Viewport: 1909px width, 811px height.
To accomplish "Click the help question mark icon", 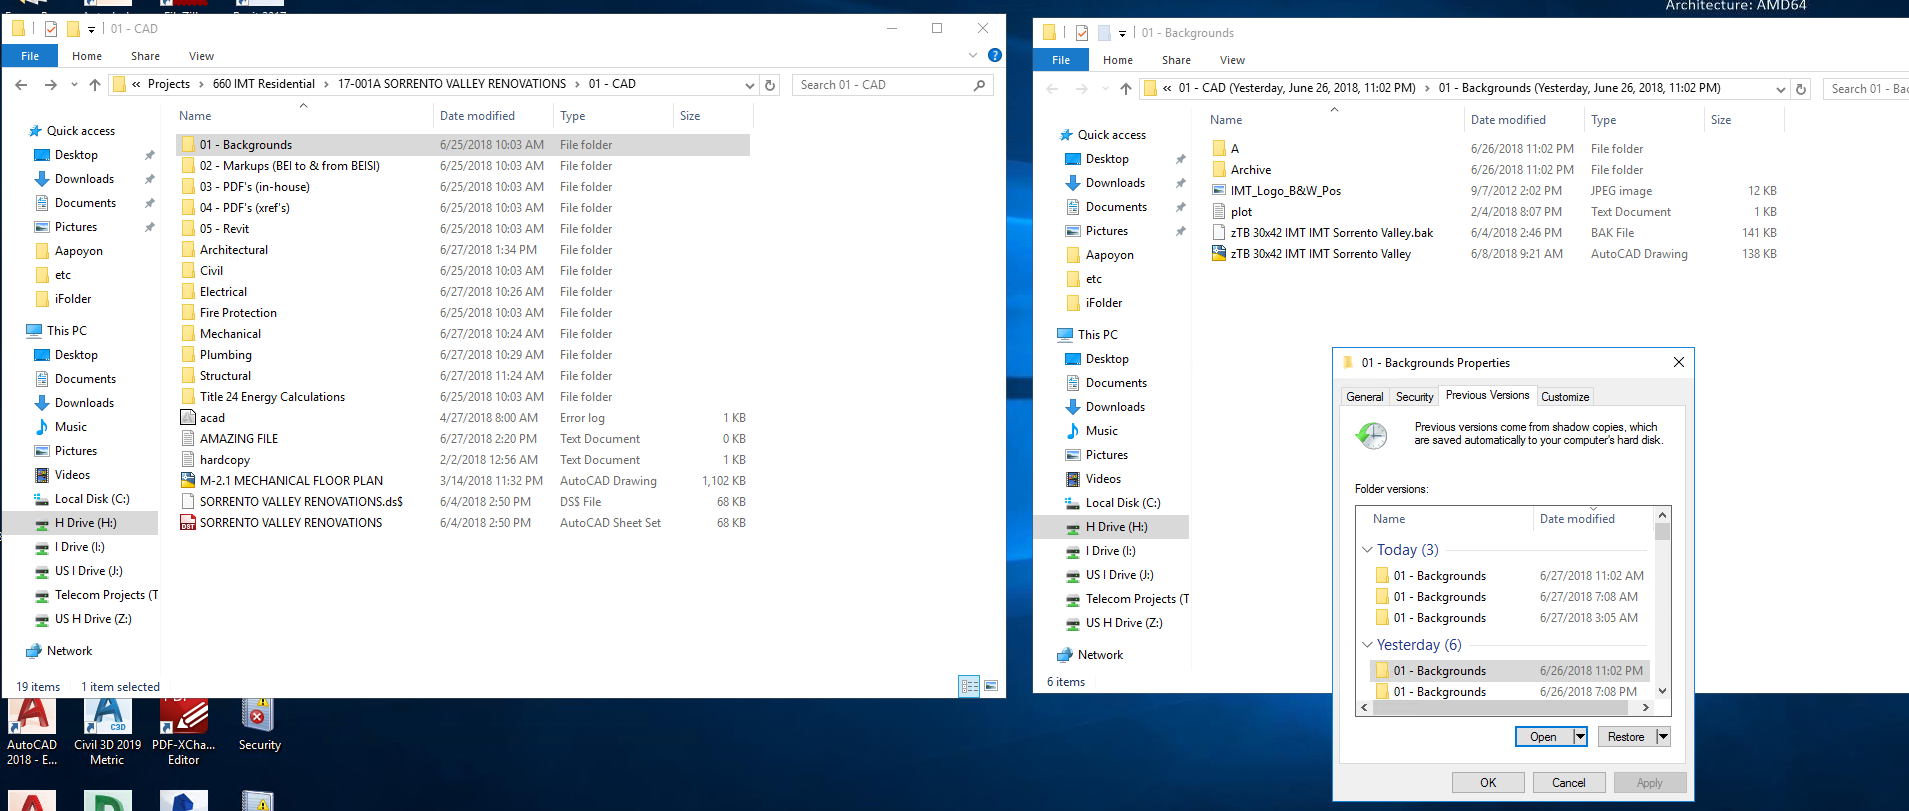I will pos(994,56).
